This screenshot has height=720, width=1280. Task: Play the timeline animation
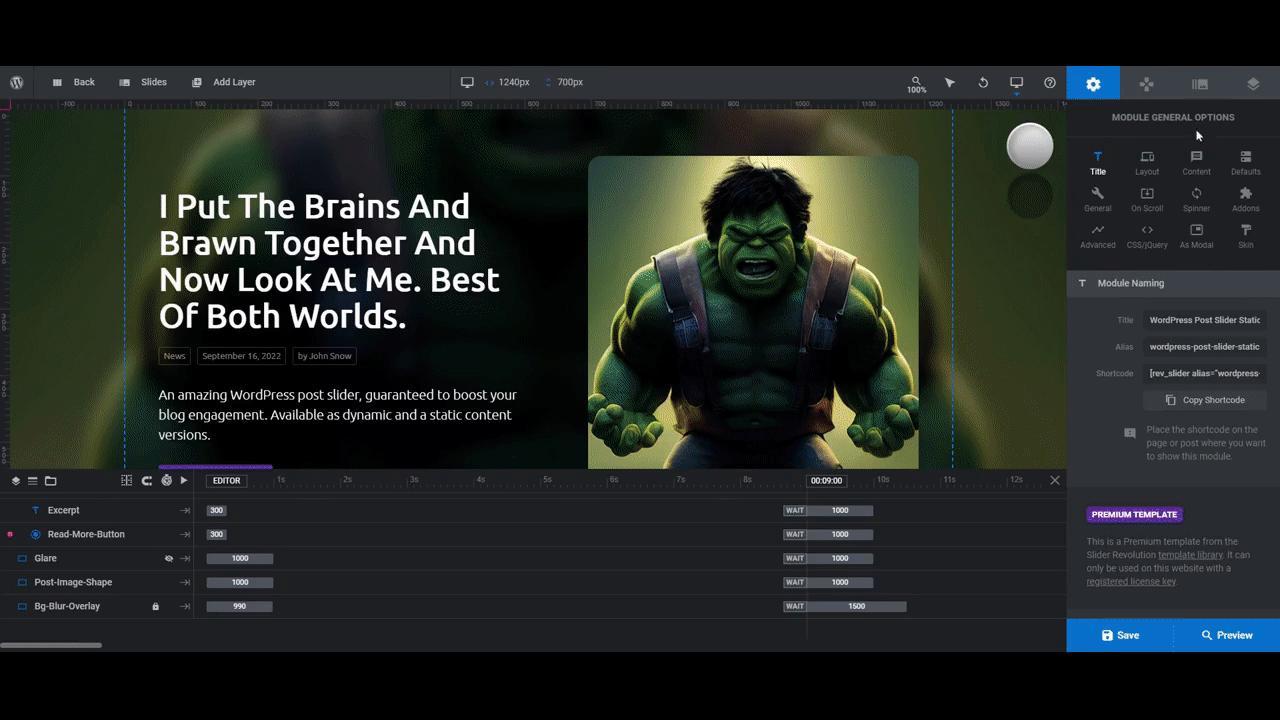pyautogui.click(x=184, y=481)
